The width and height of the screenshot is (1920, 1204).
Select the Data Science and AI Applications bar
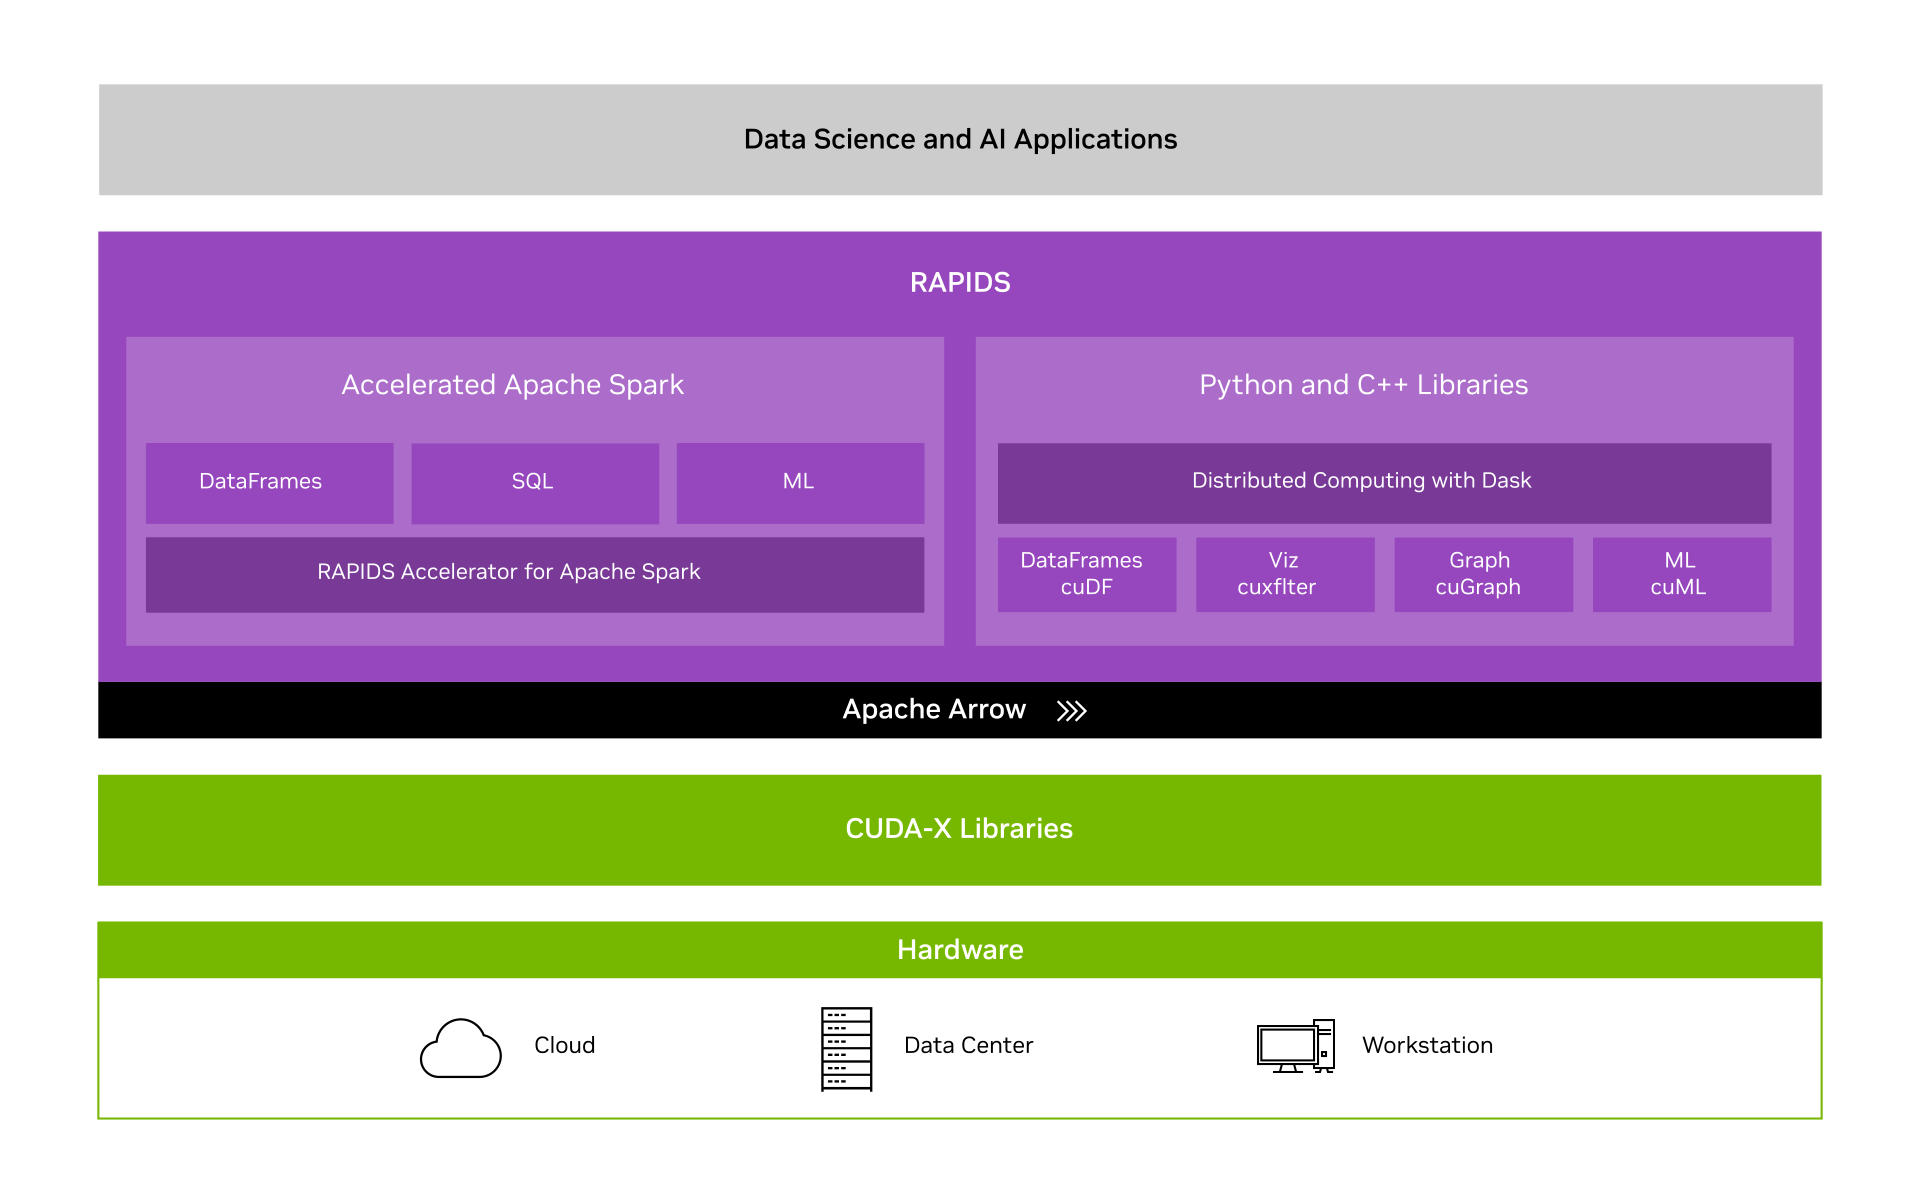(960, 139)
